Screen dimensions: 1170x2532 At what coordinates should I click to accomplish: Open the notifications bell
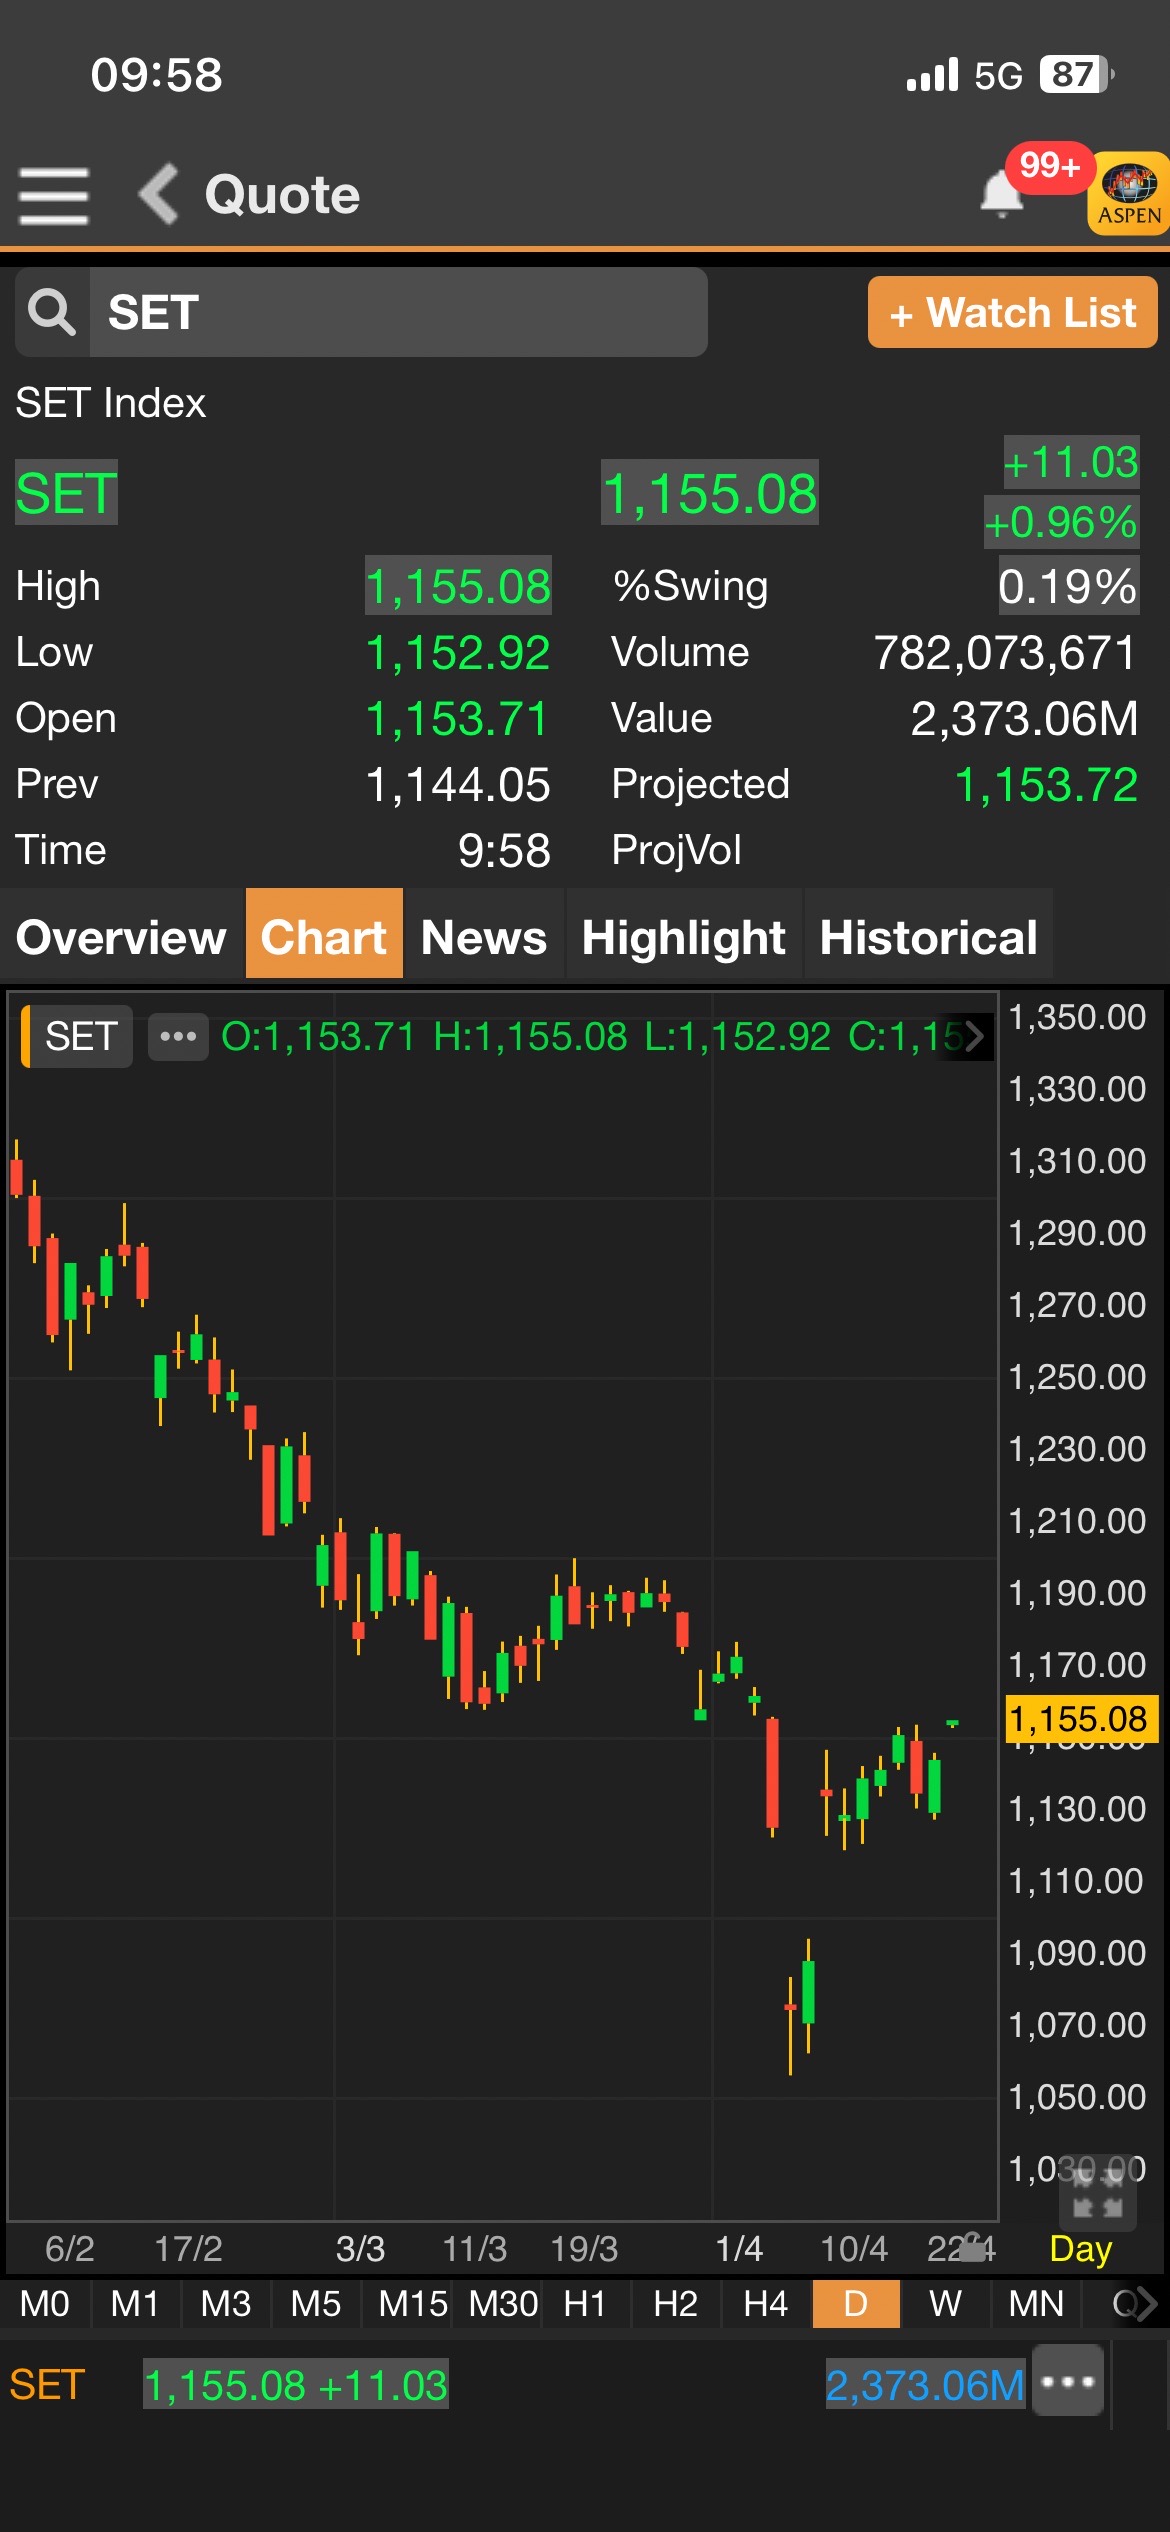pos(1001,193)
